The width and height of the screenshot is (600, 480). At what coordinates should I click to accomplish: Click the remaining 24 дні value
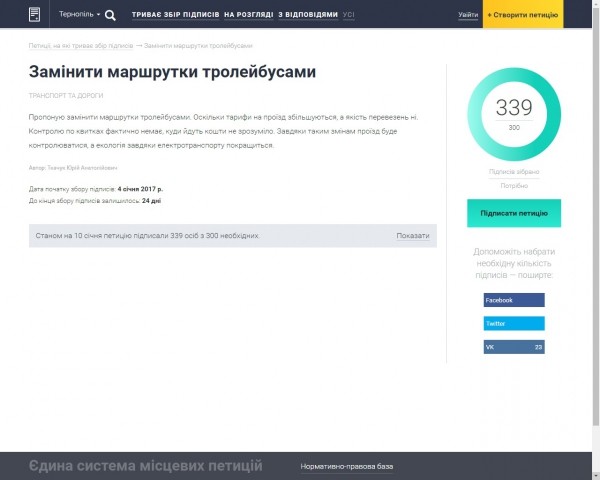(x=152, y=201)
